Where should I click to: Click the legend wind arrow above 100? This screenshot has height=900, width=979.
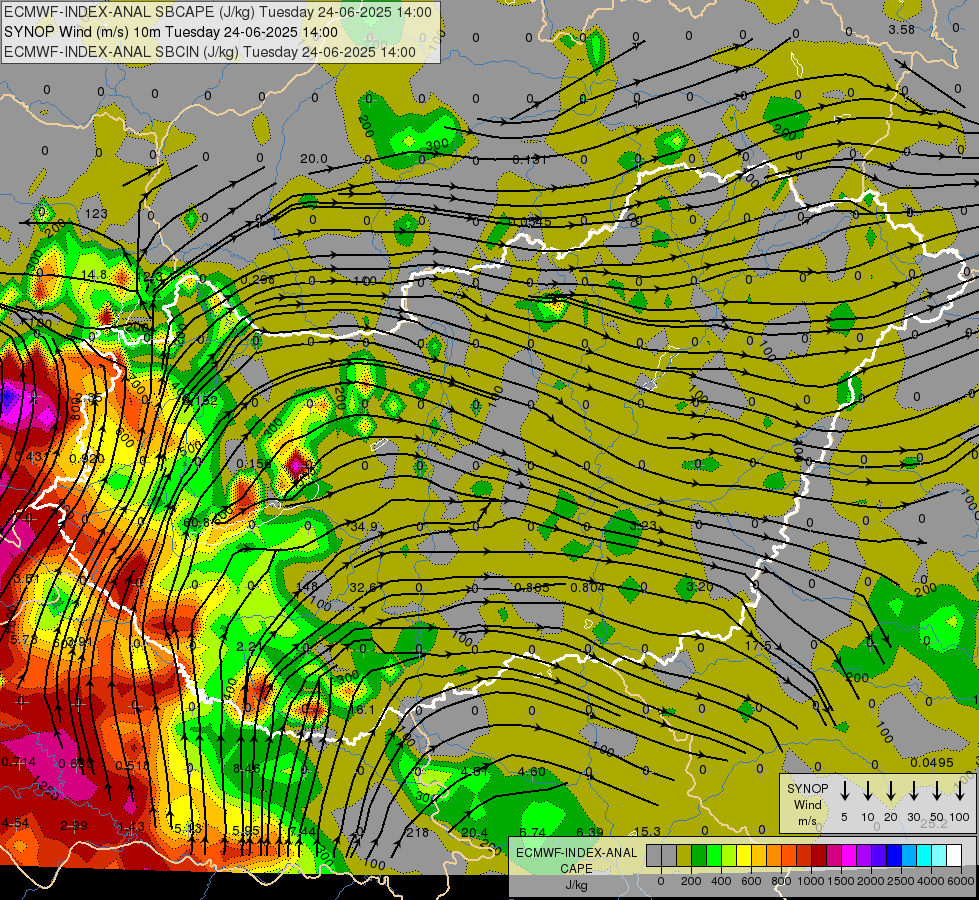point(960,790)
